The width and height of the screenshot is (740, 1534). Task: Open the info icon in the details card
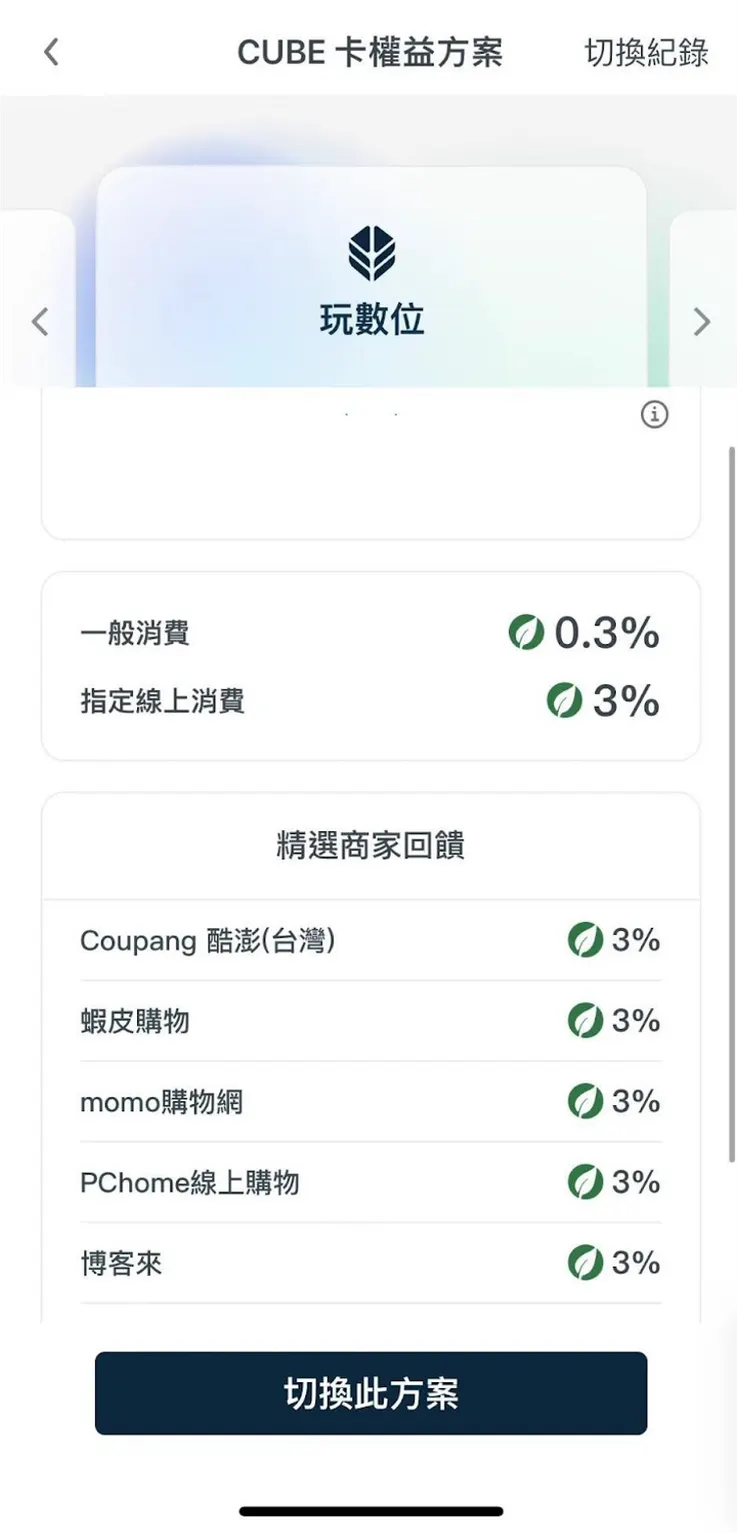click(x=656, y=415)
